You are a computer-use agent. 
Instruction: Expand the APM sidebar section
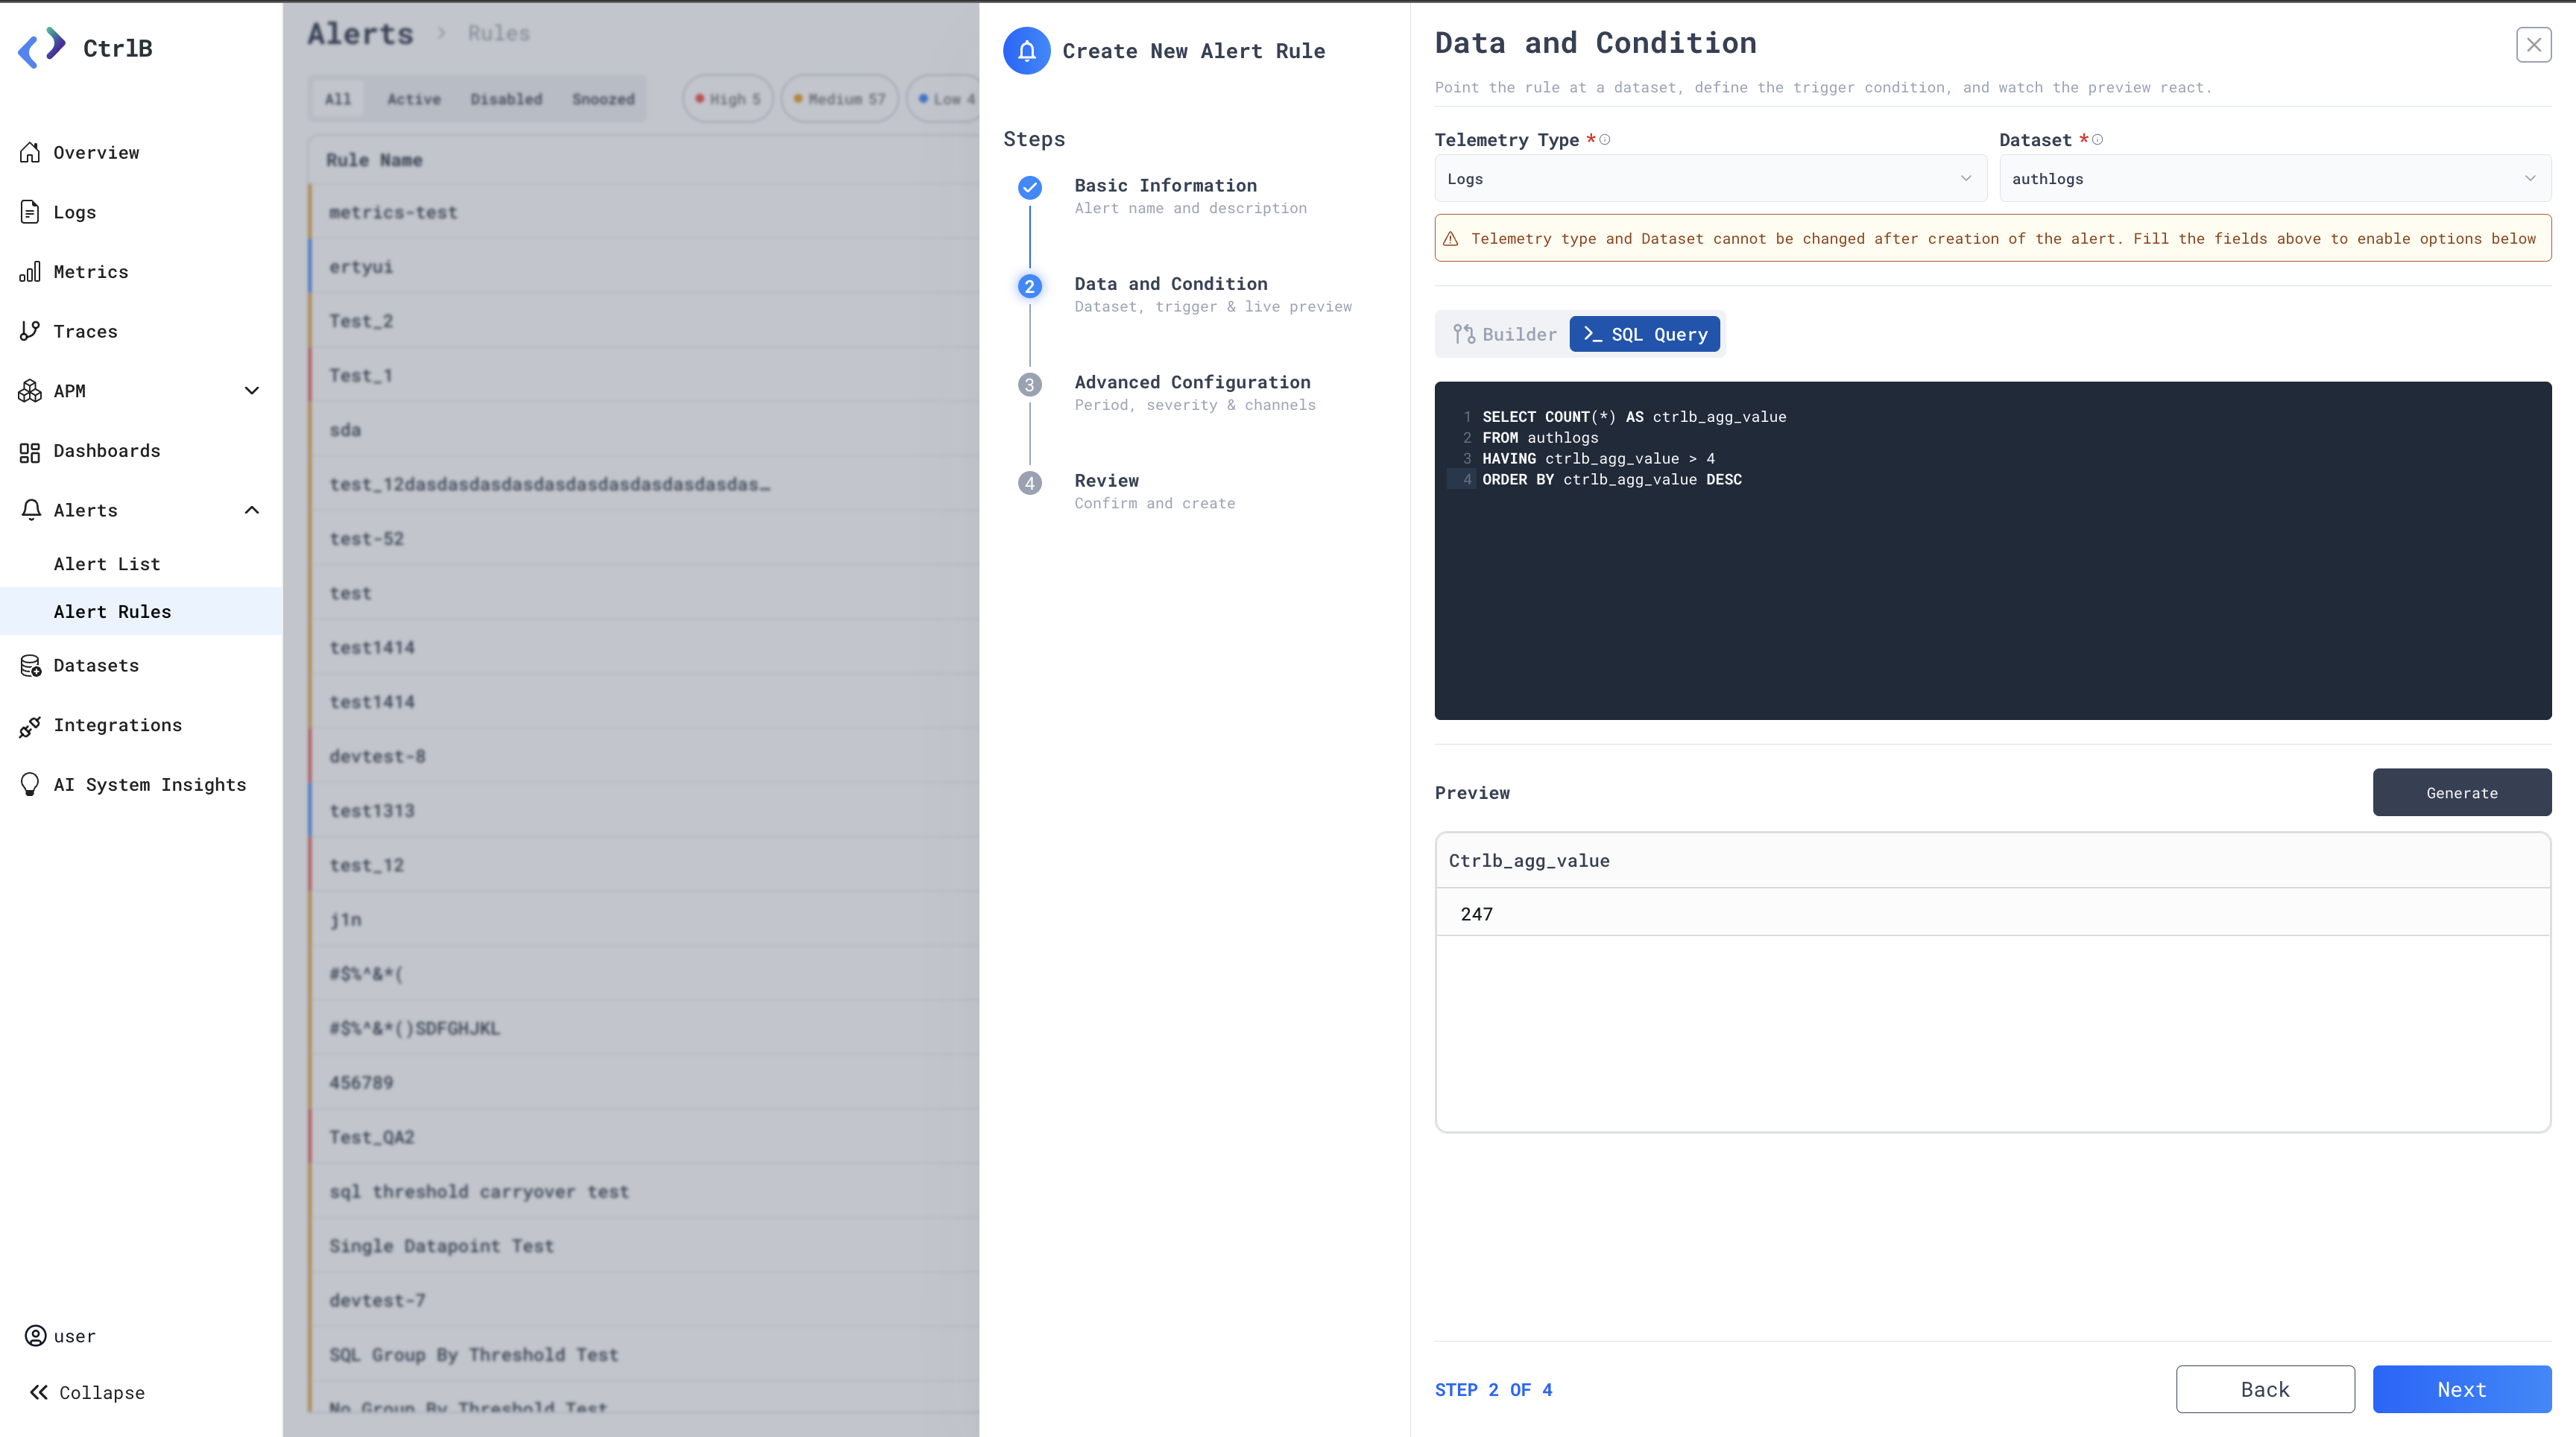coord(141,391)
